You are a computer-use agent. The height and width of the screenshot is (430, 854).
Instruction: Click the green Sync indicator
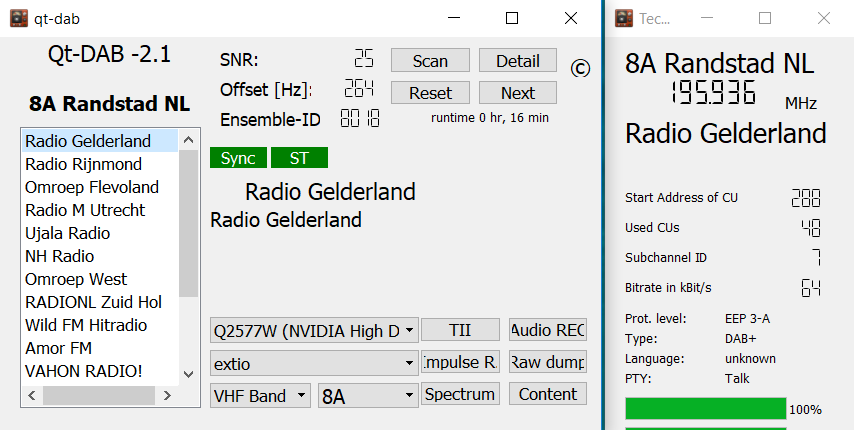pyautogui.click(x=239, y=158)
